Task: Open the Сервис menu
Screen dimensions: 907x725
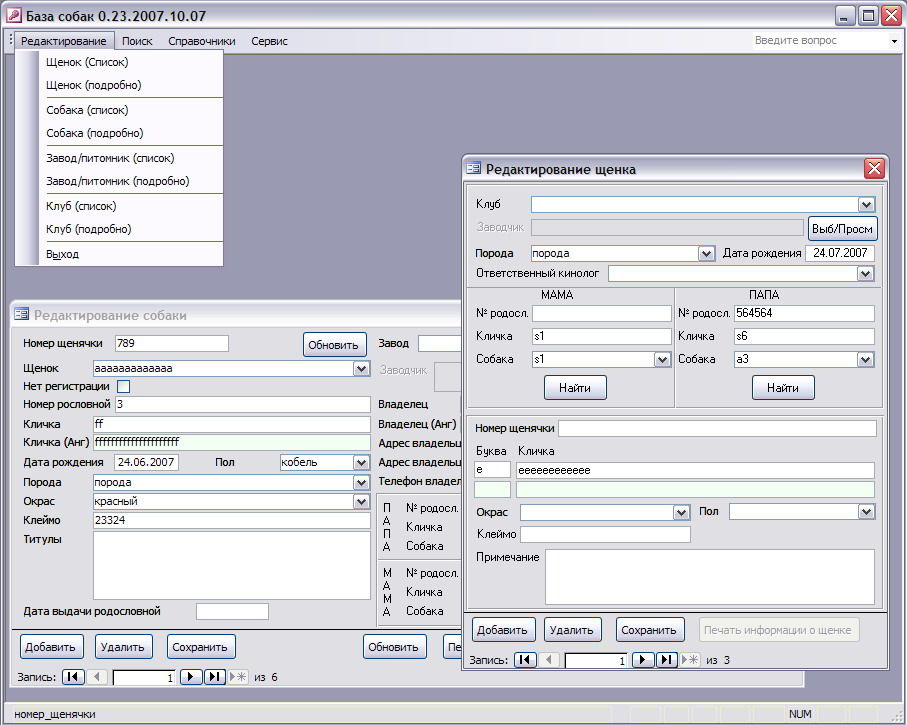Action: tap(270, 41)
